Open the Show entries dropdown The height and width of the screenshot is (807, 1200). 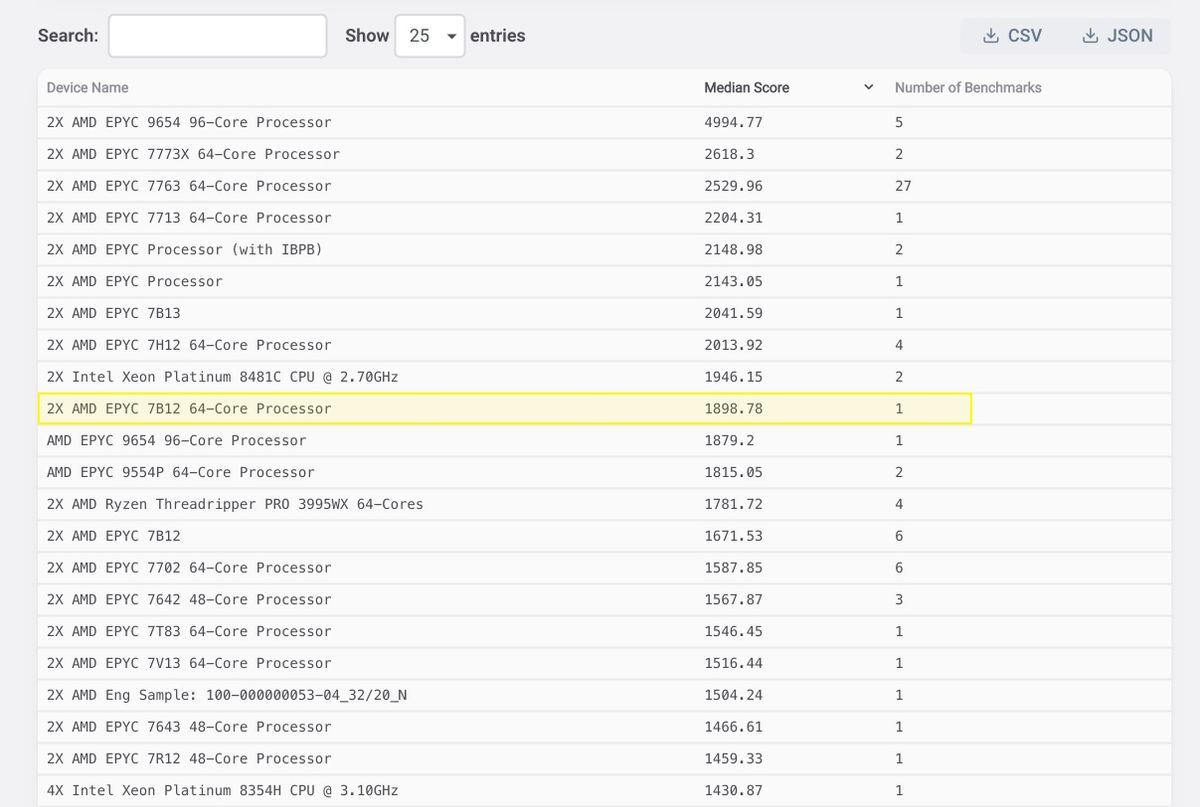[x=429, y=36]
